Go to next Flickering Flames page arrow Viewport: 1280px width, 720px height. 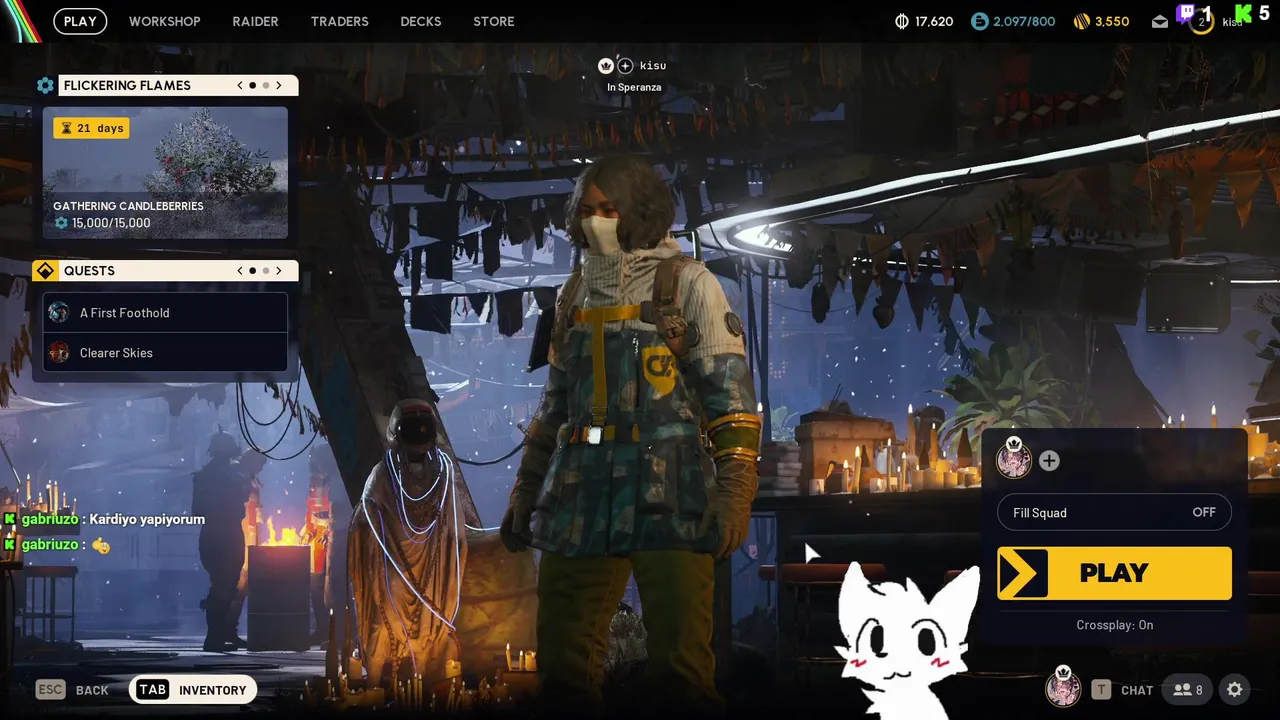pos(278,86)
